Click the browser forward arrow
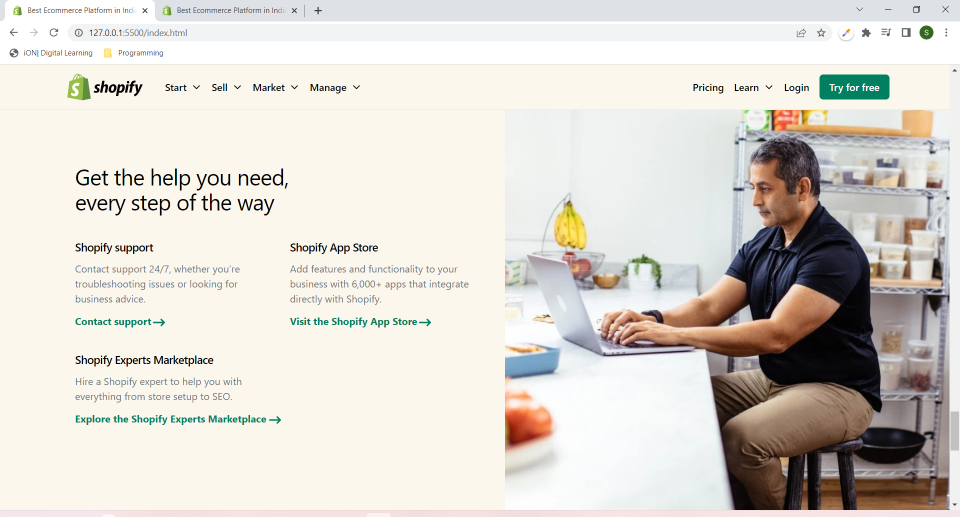The width and height of the screenshot is (960, 517). [x=34, y=32]
